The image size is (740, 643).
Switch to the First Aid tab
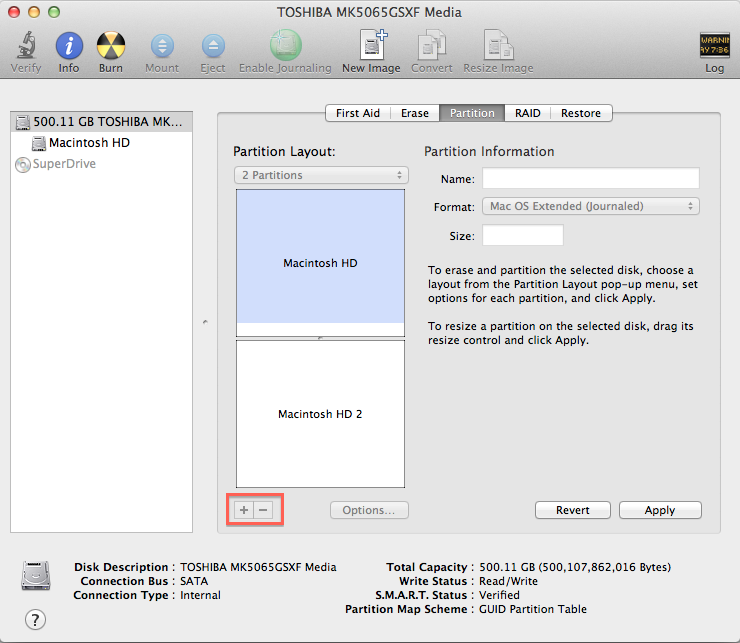[x=357, y=113]
